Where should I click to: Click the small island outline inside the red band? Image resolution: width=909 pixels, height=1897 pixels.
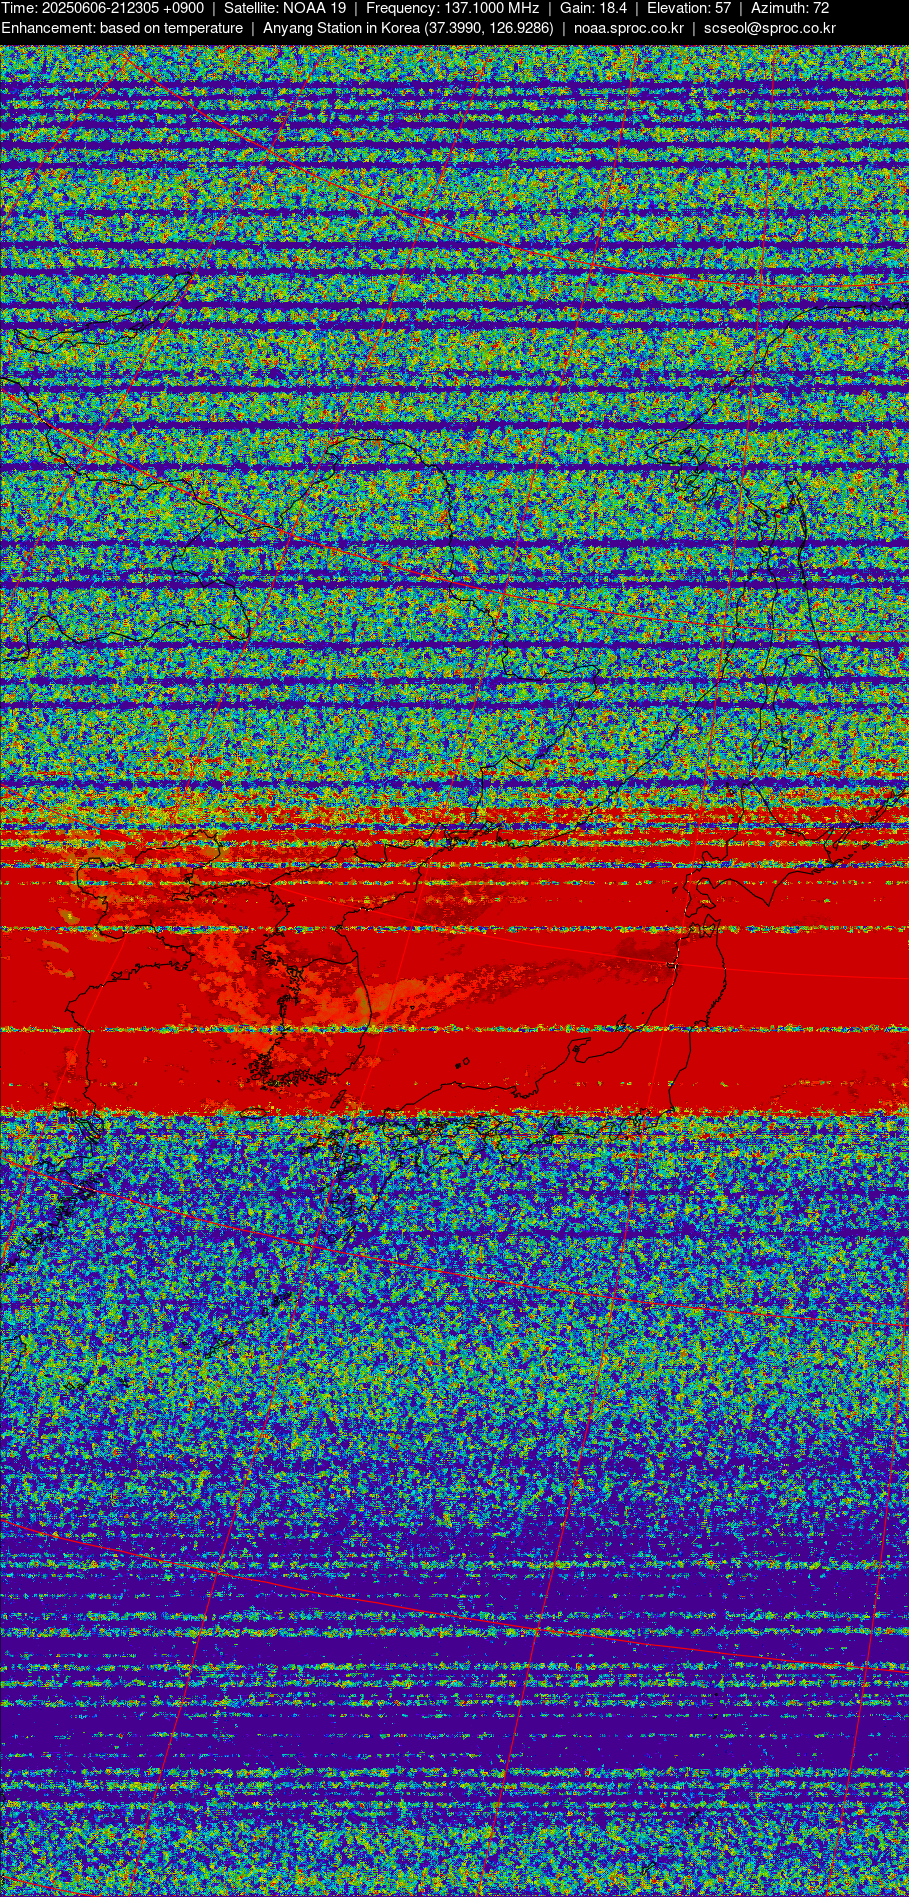tap(464, 1063)
